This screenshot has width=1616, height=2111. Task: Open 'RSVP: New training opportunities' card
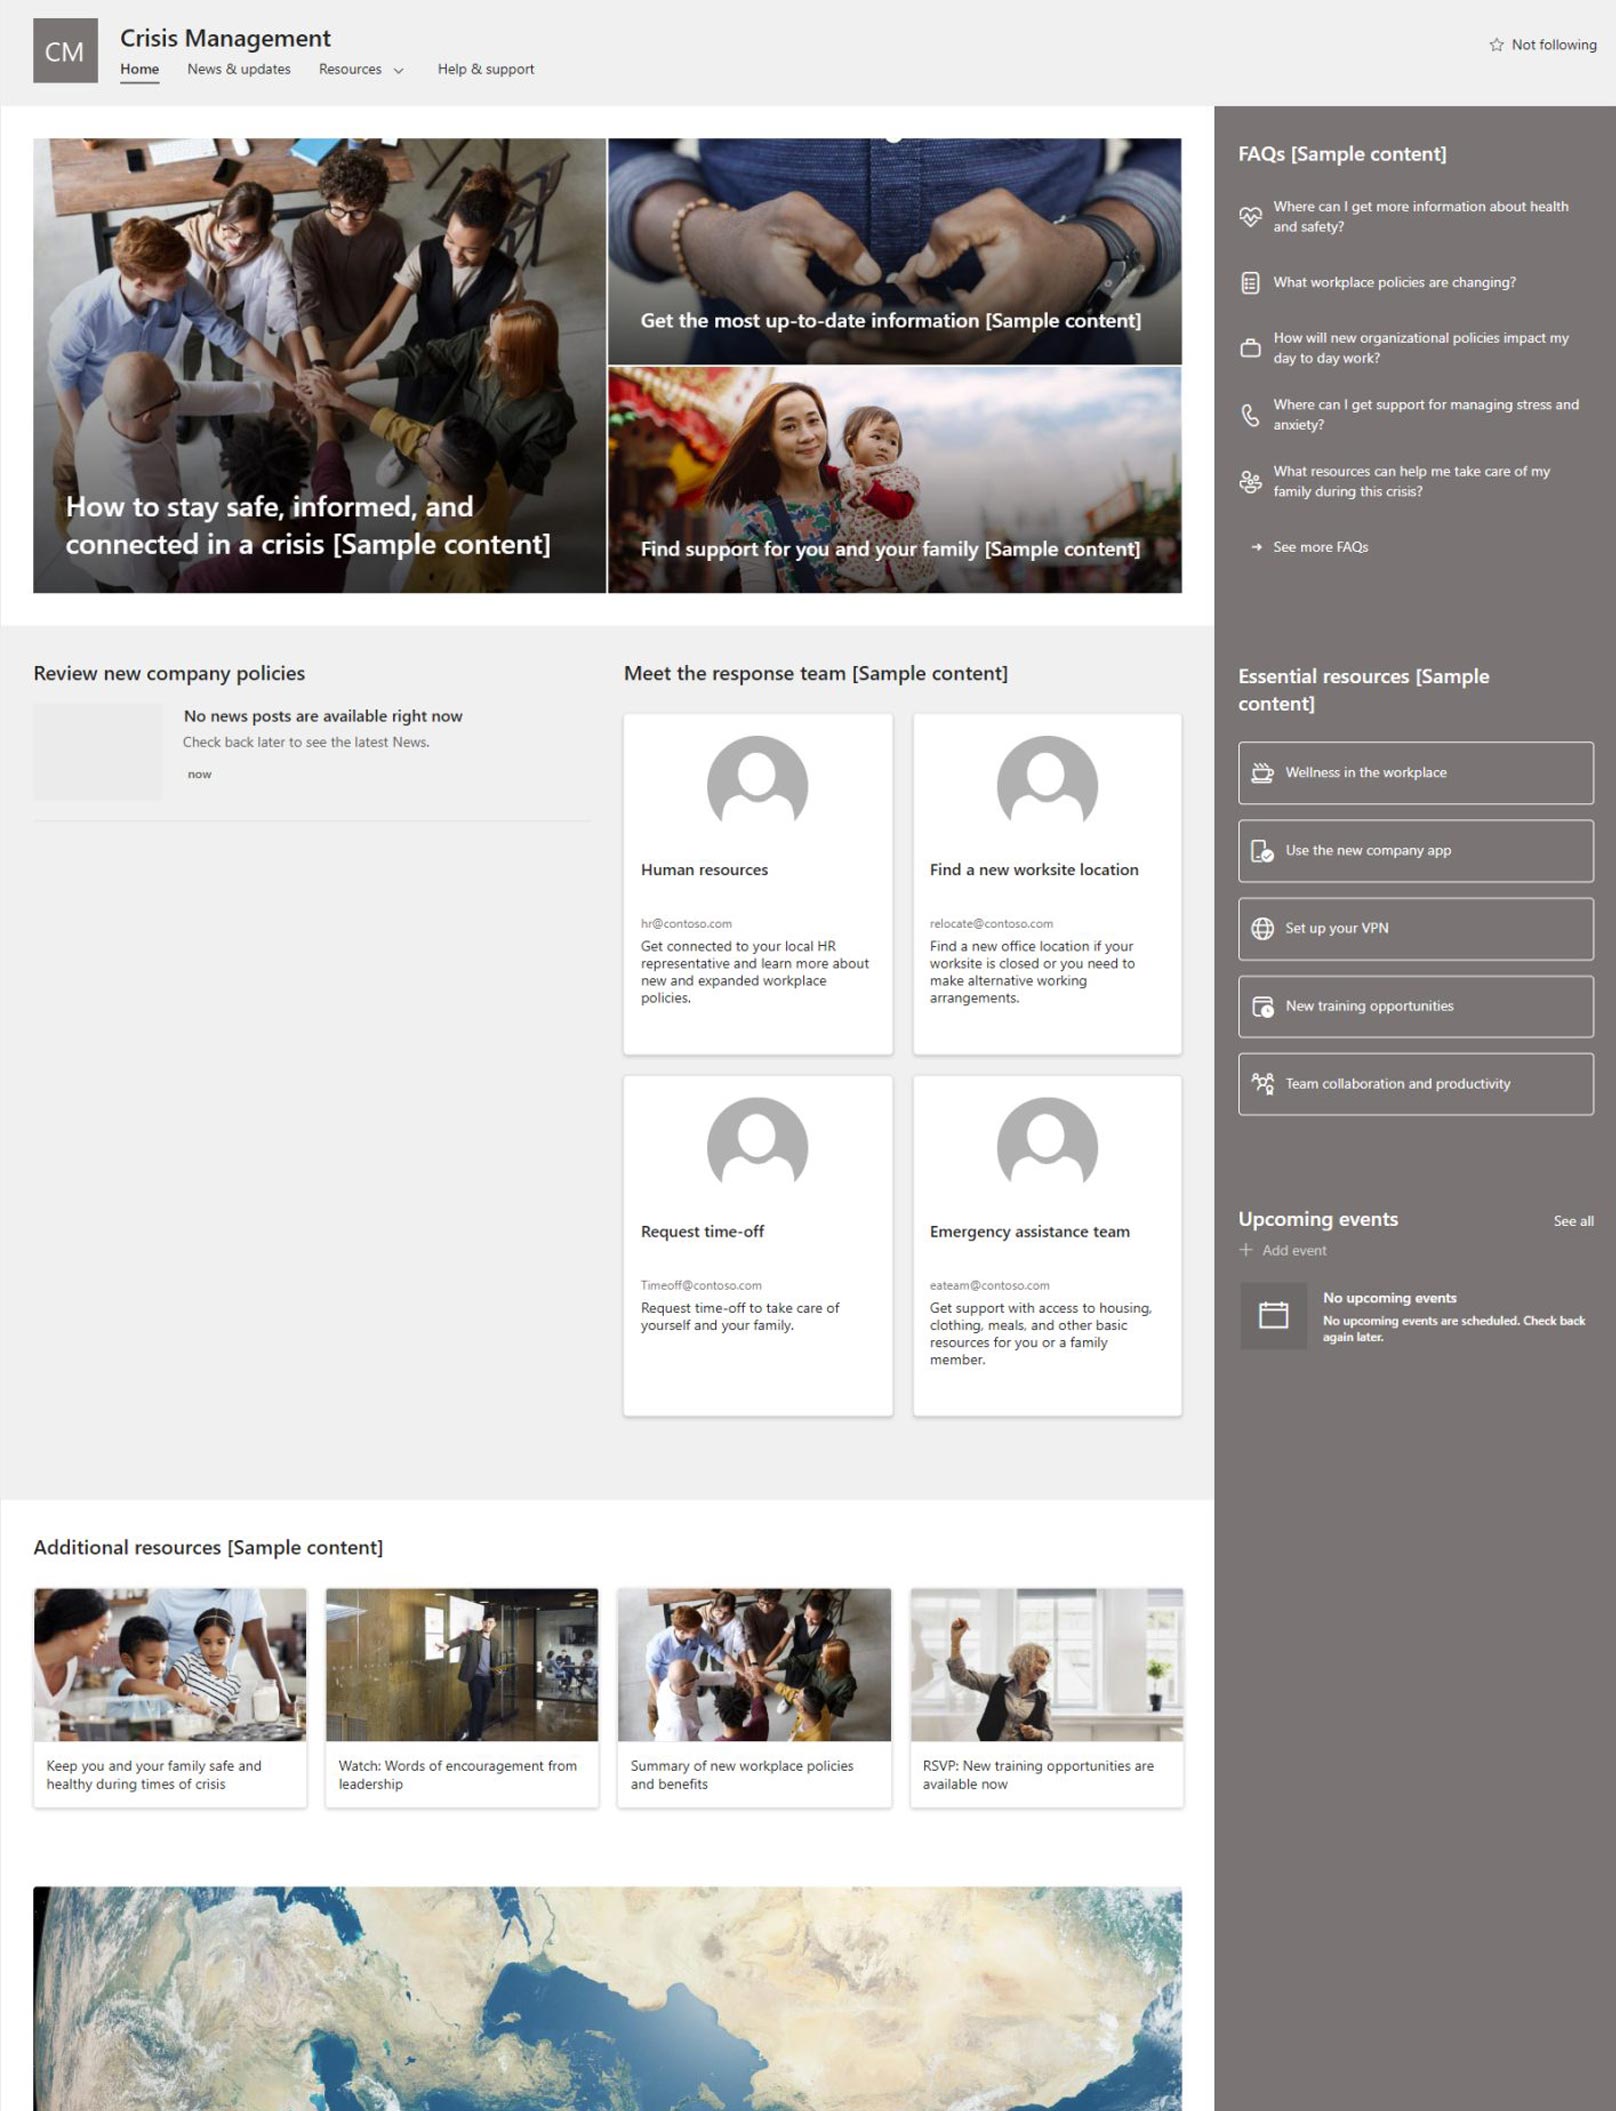point(1046,1697)
